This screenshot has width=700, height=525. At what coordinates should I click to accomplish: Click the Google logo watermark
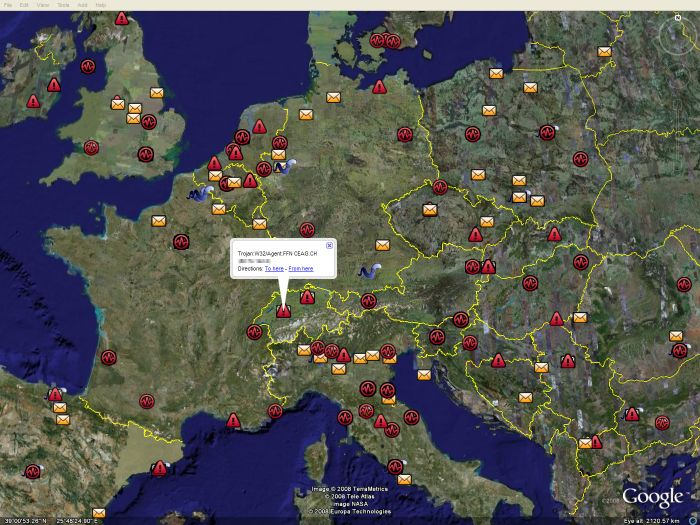652,497
